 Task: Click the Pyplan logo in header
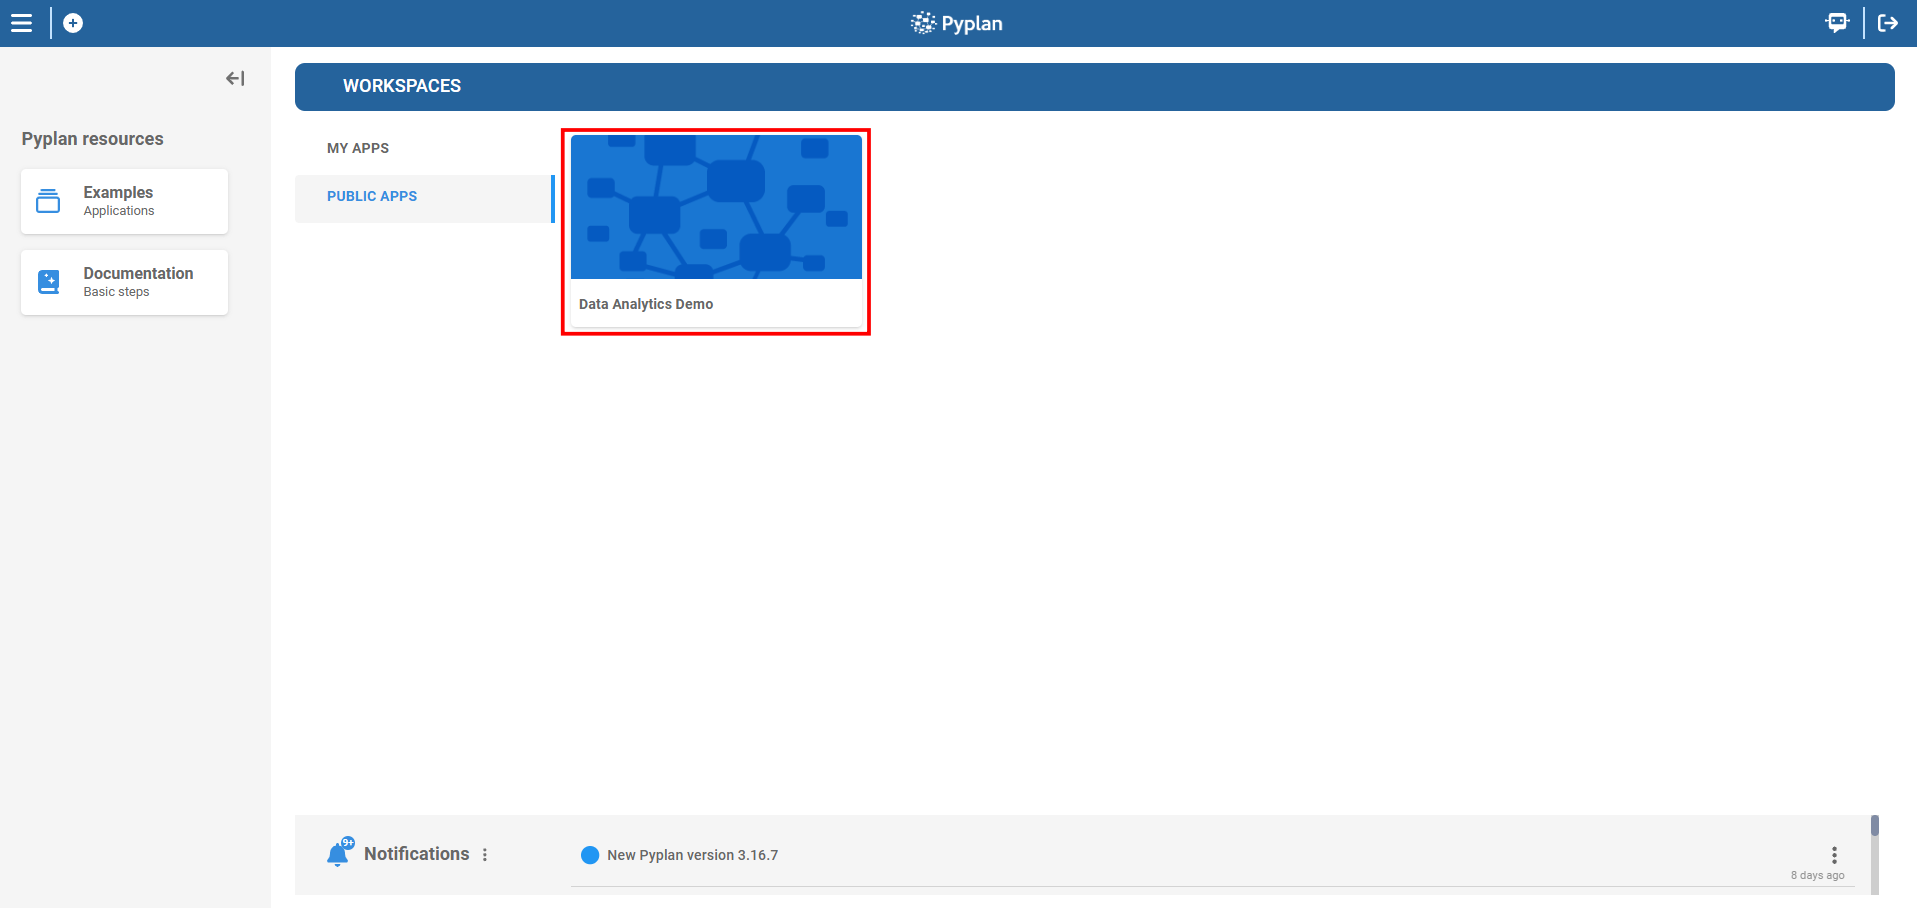coord(956,23)
